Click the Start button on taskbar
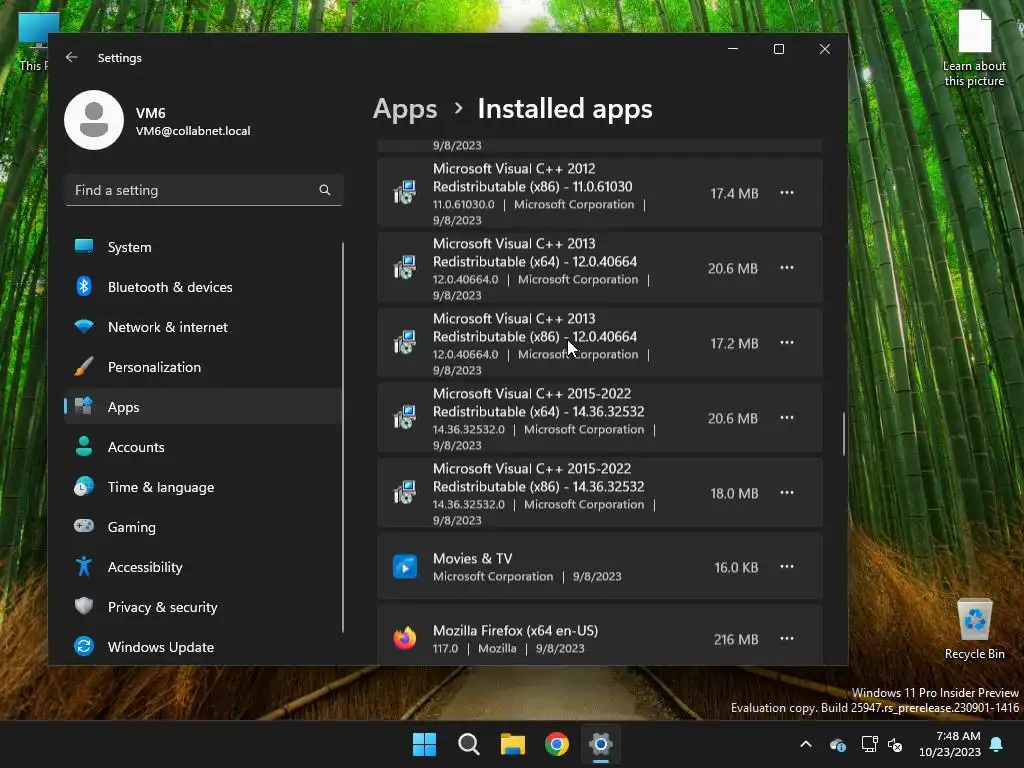Screen dimensions: 1024x768 click(x=424, y=744)
